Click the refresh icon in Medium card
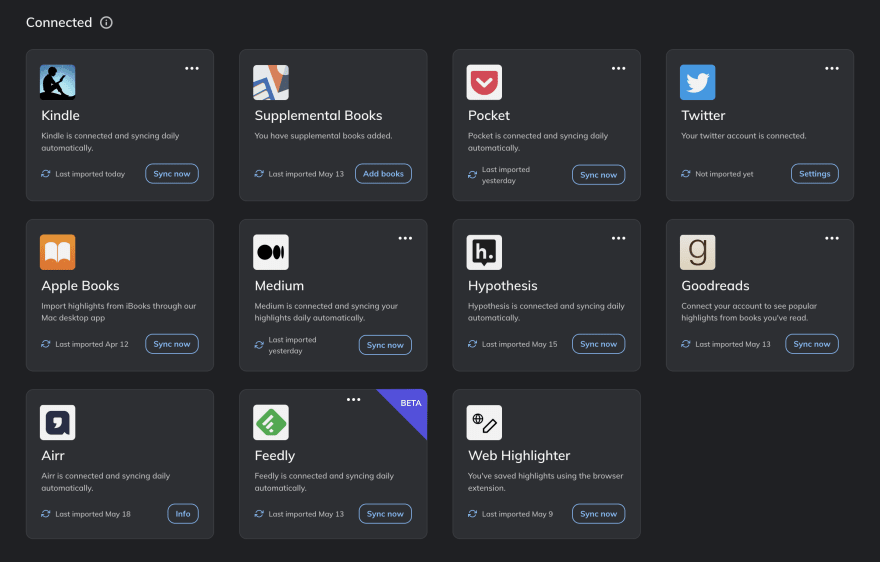 tap(259, 345)
